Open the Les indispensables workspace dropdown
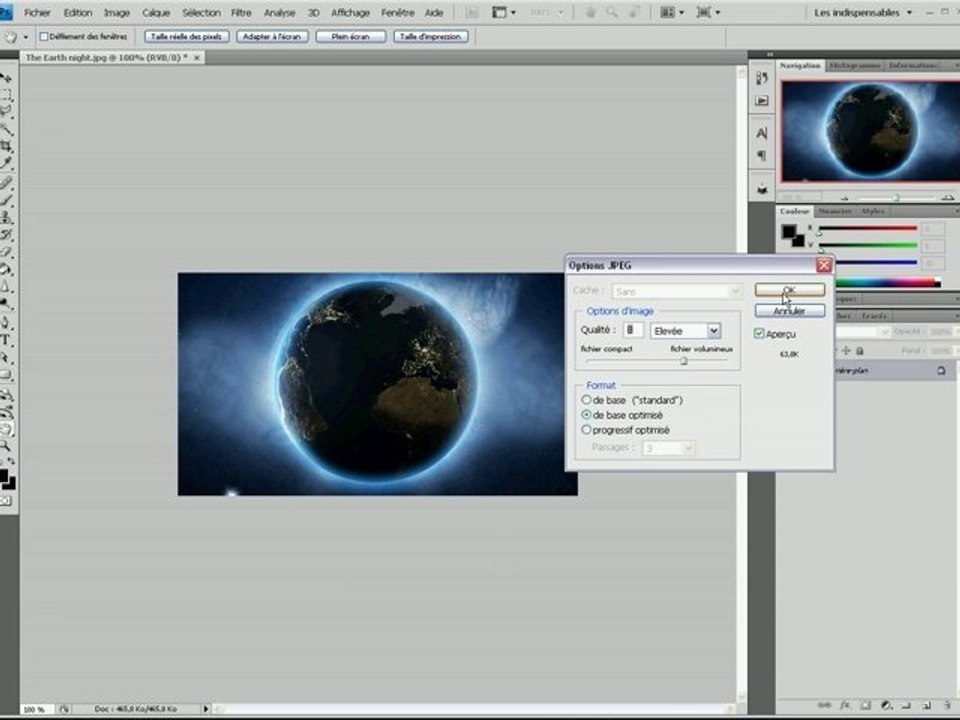Screen dimensions: 960x720 point(863,12)
